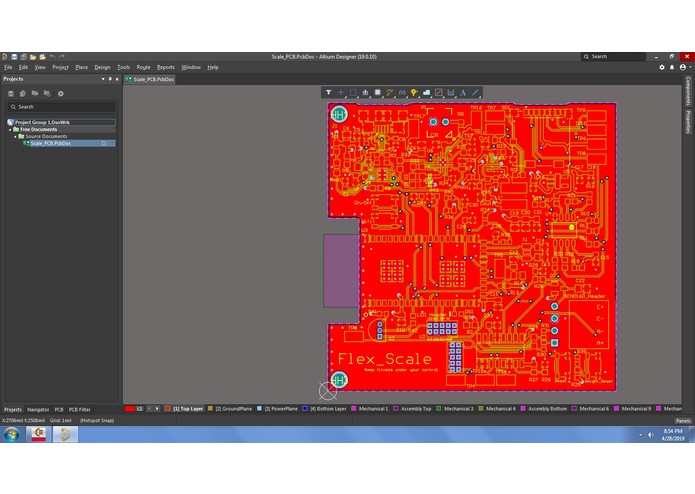Click the Save All icon in title bar
Image resolution: width=695 pixels, height=494 pixels.
(23, 57)
